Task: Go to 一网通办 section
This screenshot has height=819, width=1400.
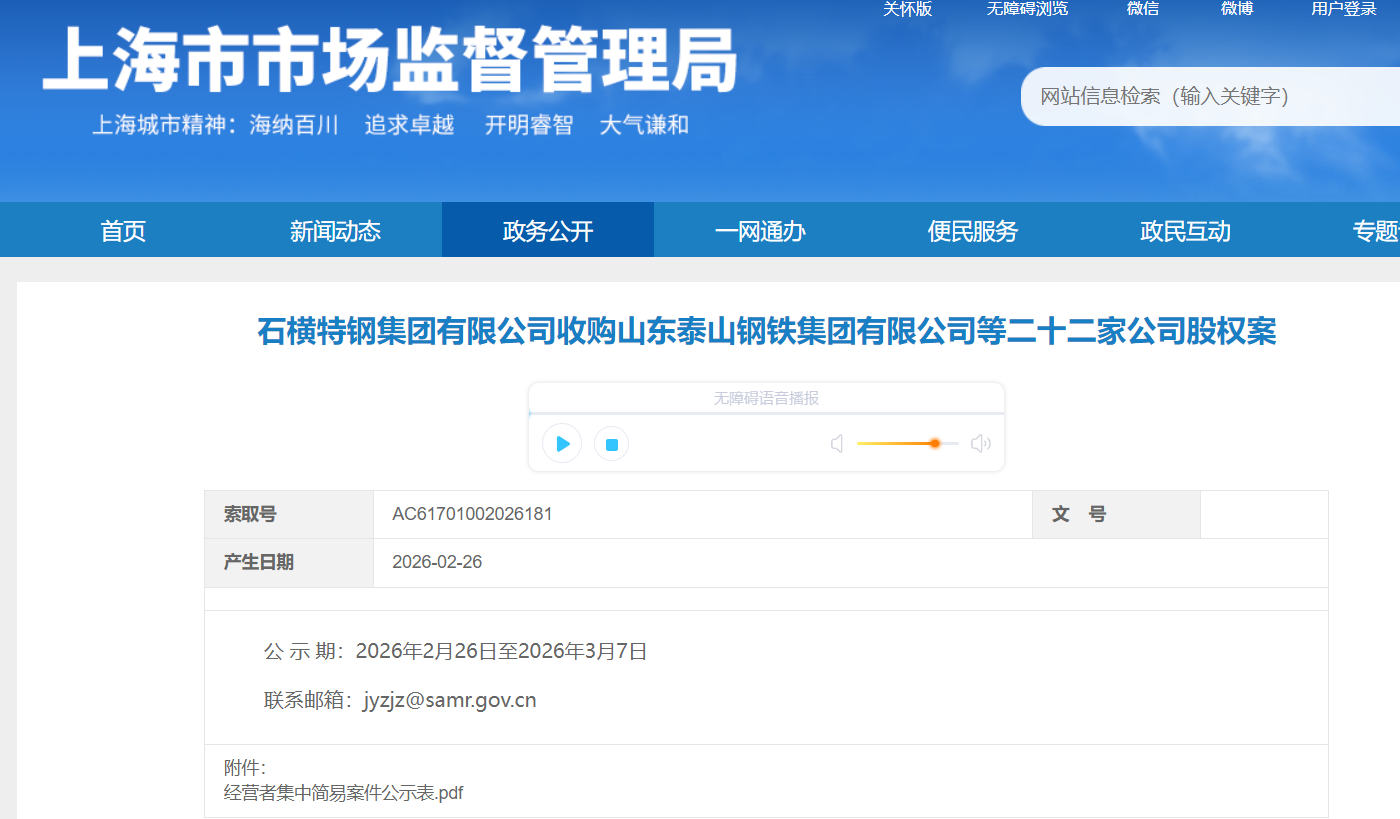Action: coord(760,231)
